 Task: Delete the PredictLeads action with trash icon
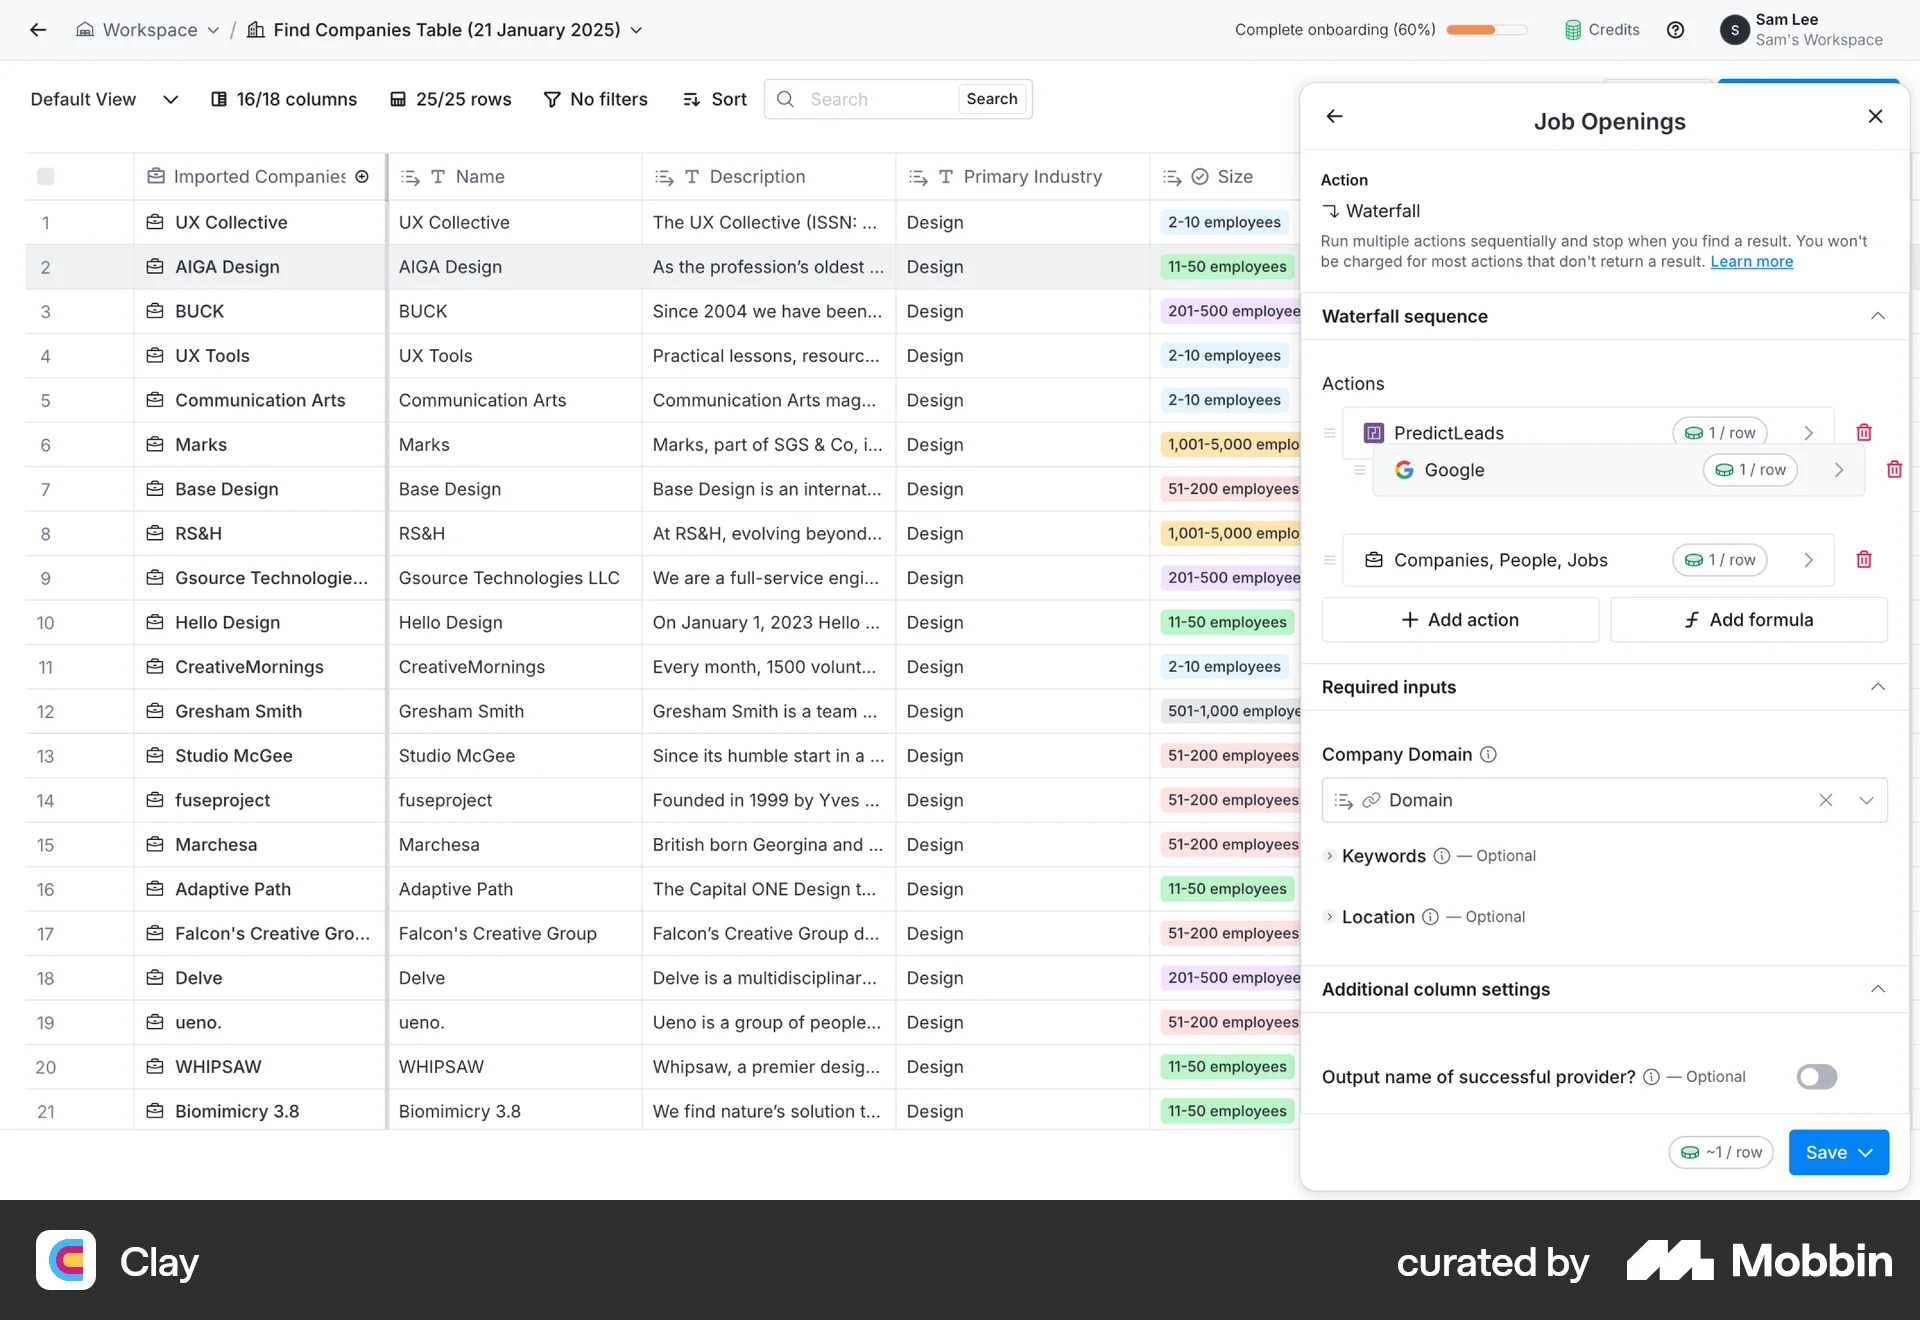(1864, 433)
